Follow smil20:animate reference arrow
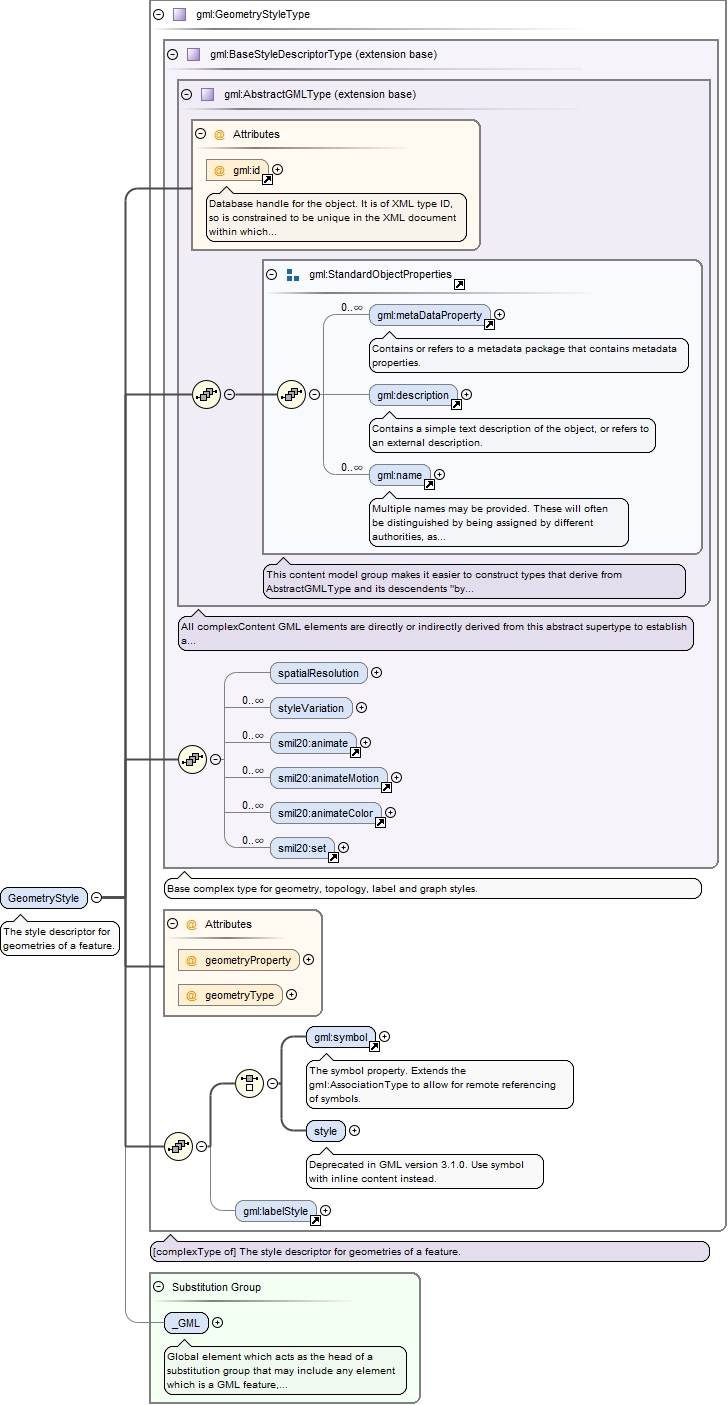Viewport: 728px width, 1405px height. 355,753
